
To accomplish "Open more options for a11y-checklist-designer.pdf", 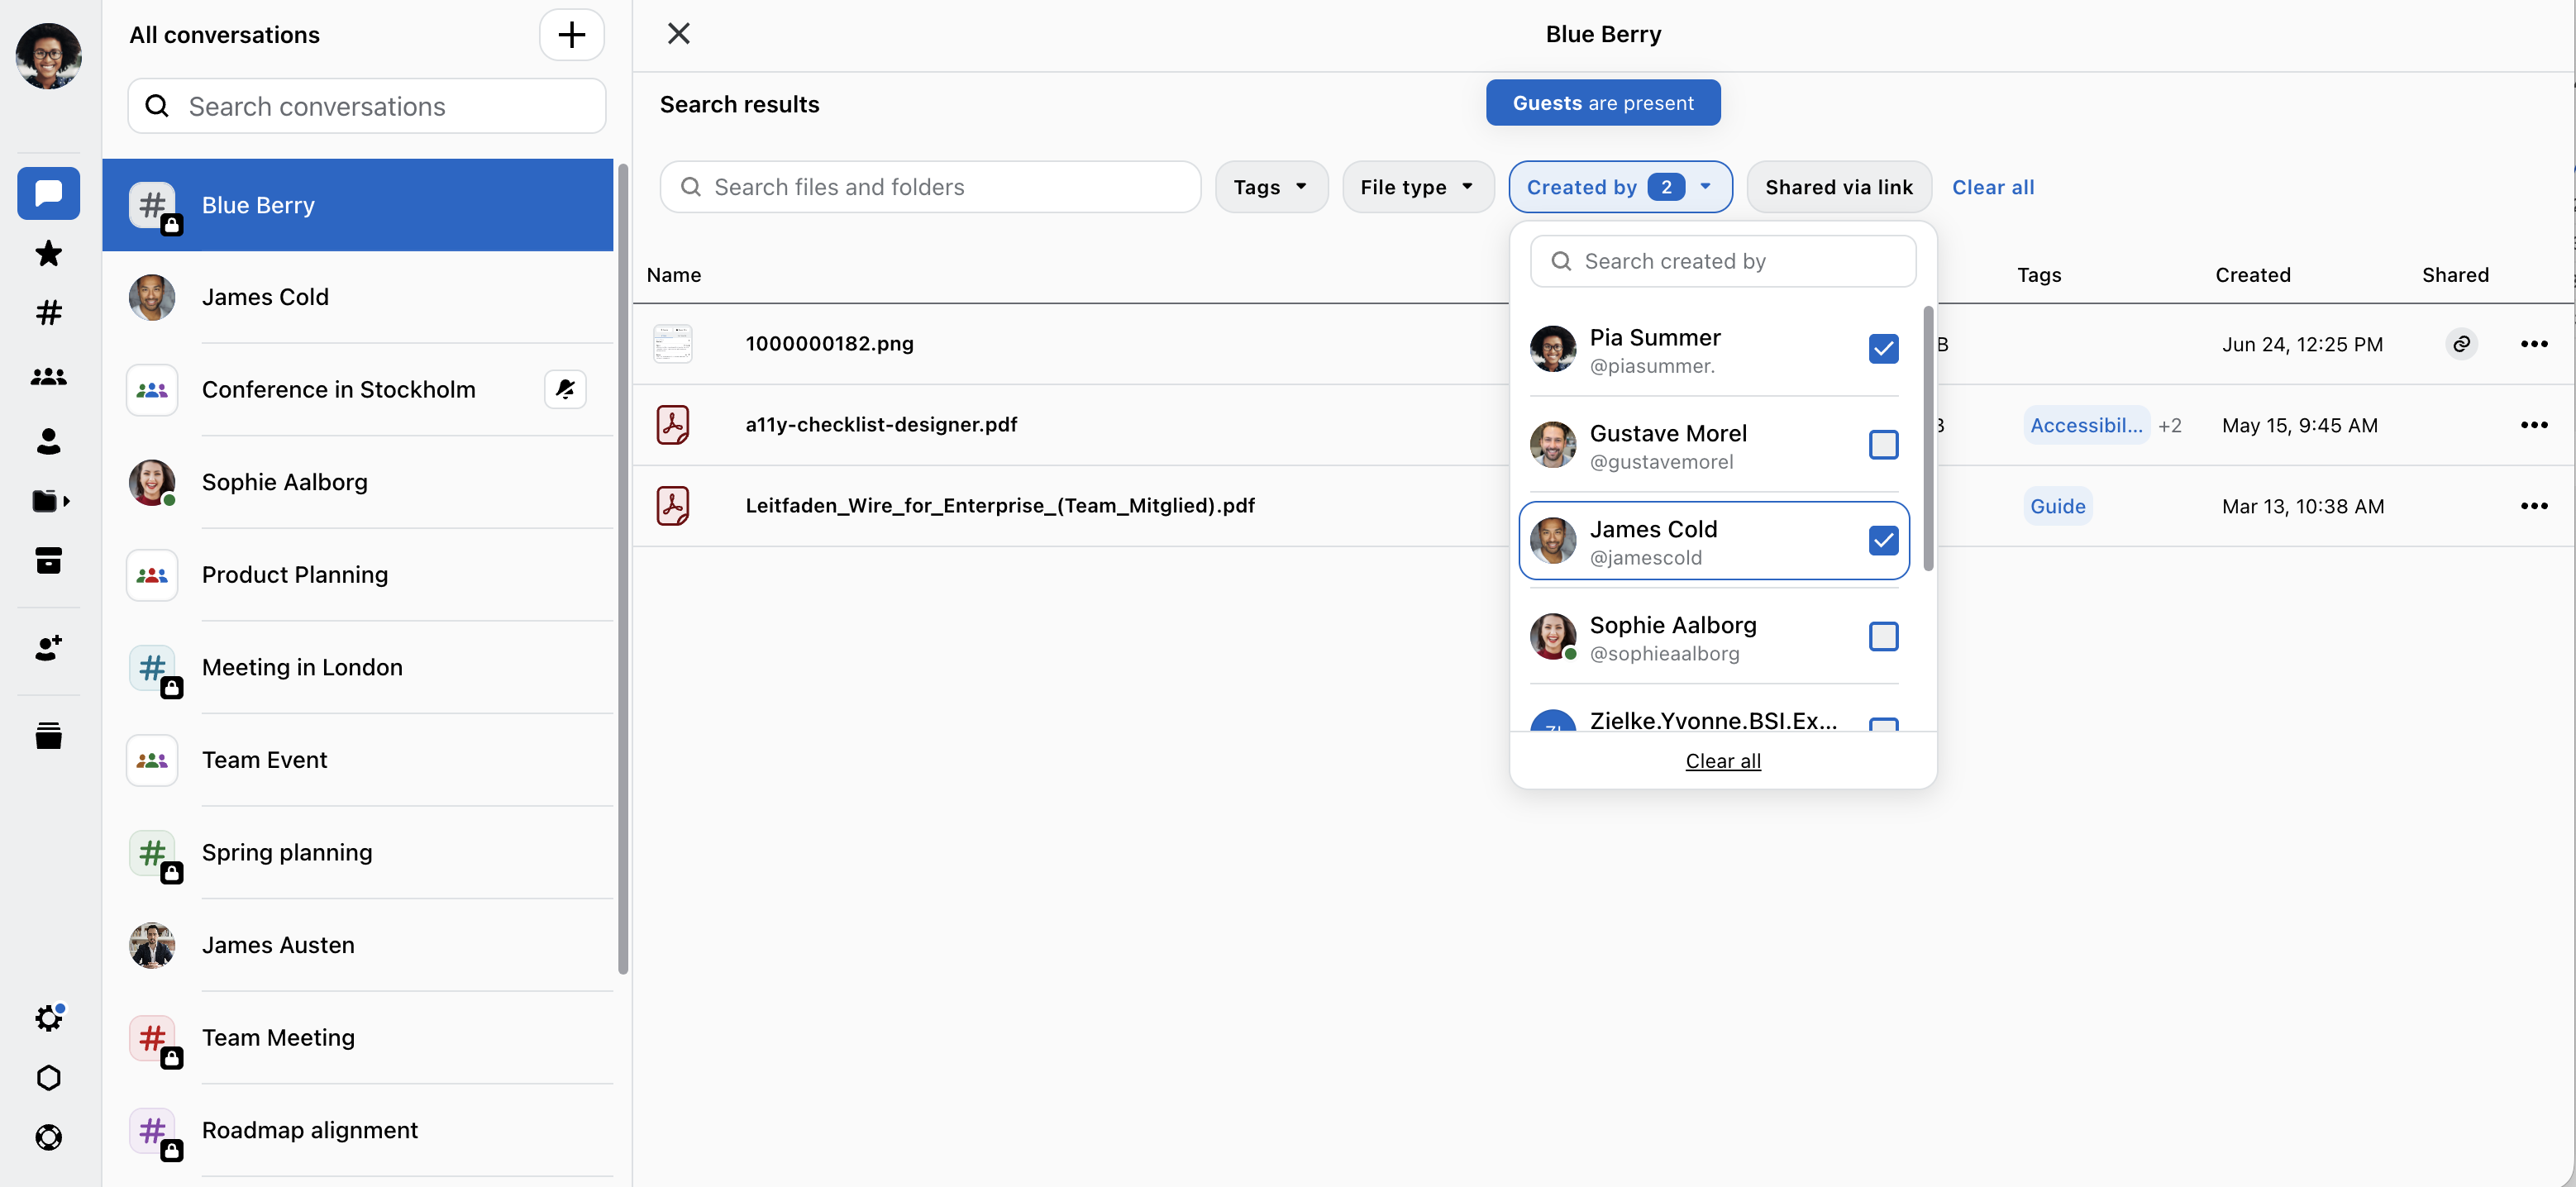I will 2534,425.
